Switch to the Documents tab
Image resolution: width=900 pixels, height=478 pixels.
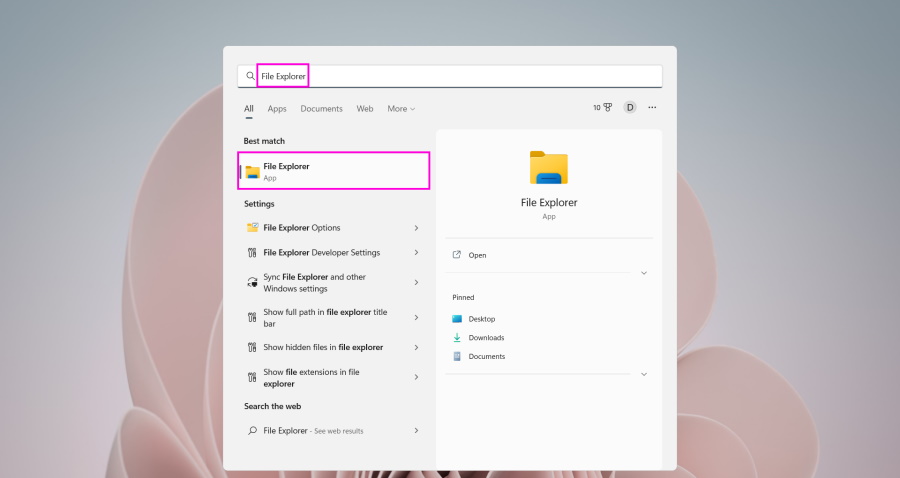[321, 109]
